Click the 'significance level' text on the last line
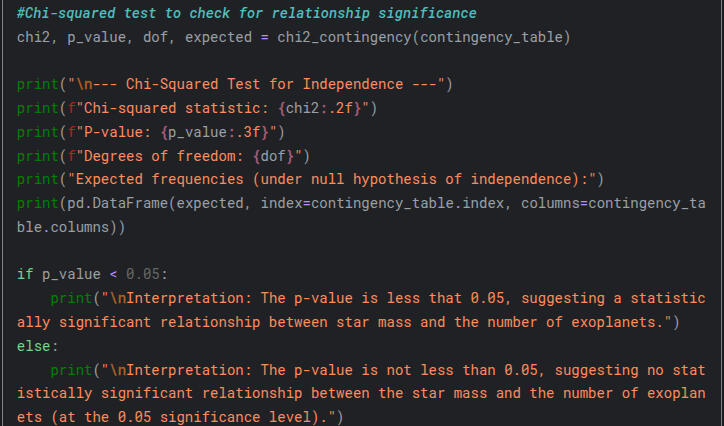724x426 pixels. [254, 417]
